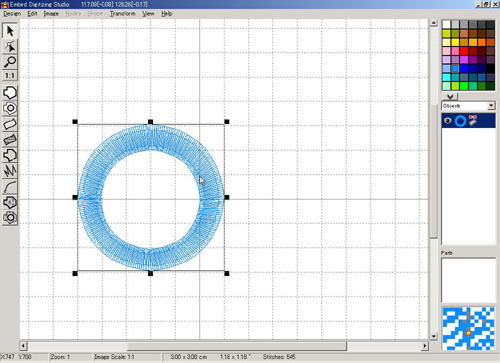Image resolution: width=500 pixels, height=363 pixels.
Task: Choose the node editing tool
Action: coord(10,46)
